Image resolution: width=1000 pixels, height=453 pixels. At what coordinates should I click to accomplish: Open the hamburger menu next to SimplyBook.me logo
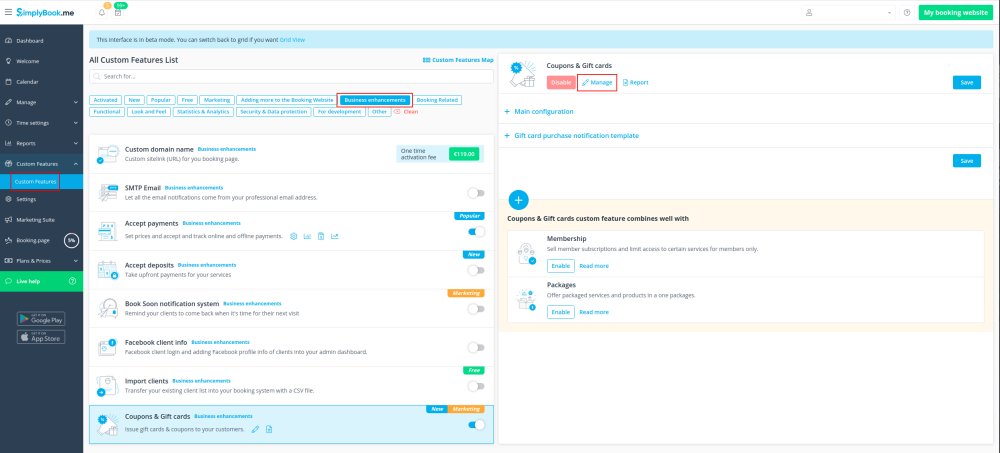click(x=8, y=12)
